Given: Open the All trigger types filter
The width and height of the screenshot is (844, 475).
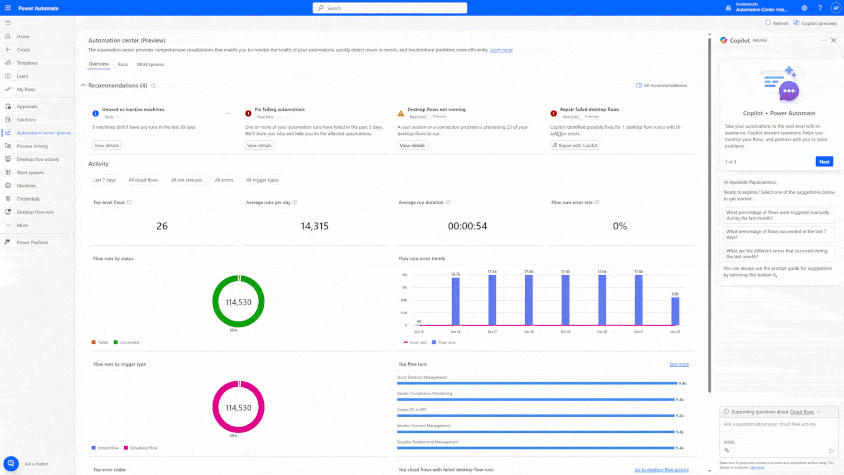Looking at the screenshot, I should 260,180.
